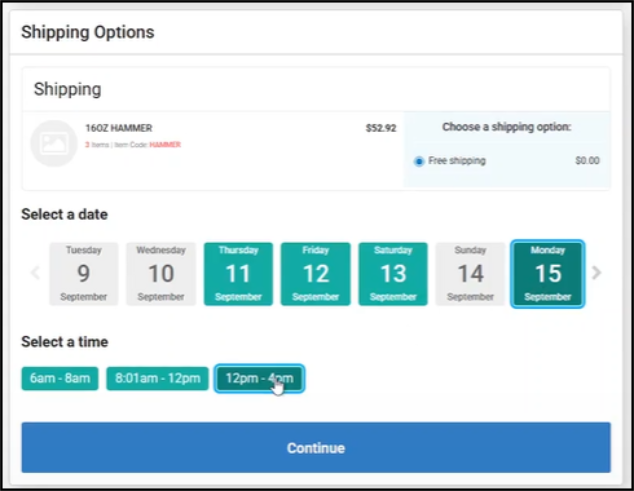The height and width of the screenshot is (491, 634).
Task: Select Tuesday September 9 date
Action: (83, 274)
